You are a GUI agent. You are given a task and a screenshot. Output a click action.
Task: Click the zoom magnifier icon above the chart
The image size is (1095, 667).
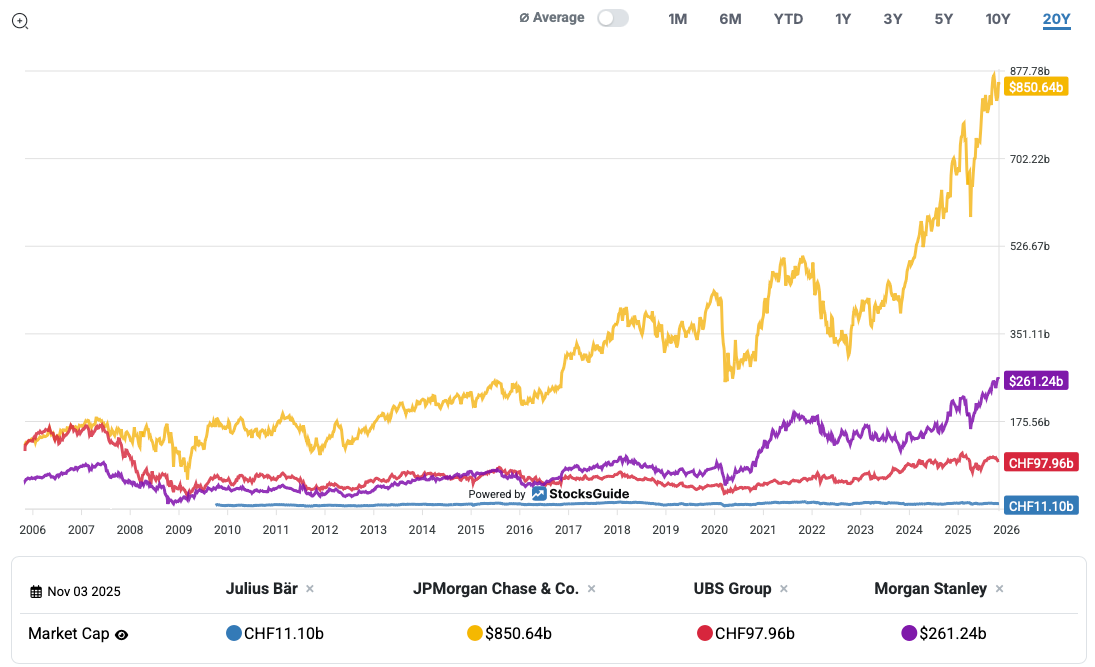20,21
